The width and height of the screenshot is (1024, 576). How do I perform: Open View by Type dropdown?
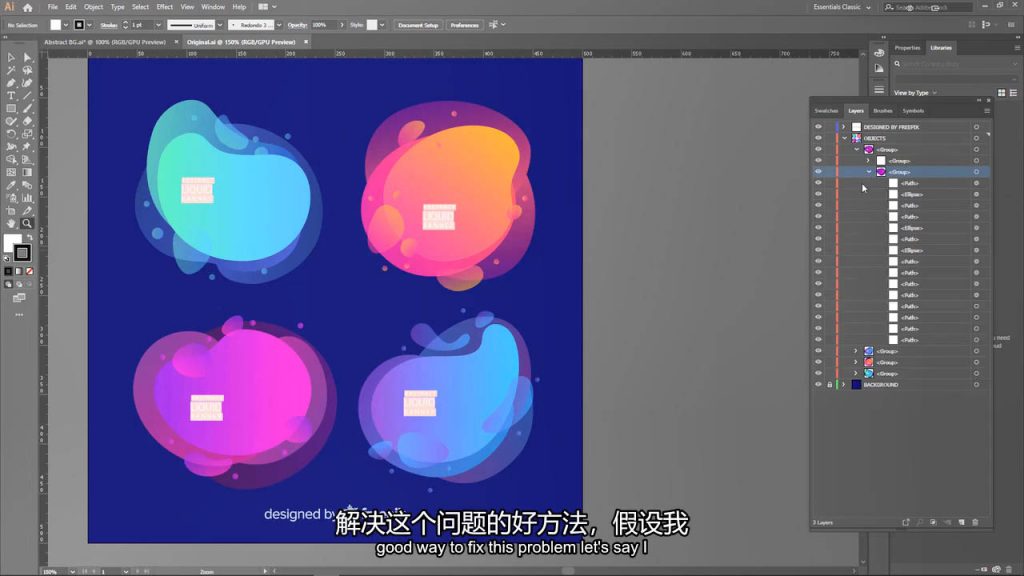(x=915, y=93)
